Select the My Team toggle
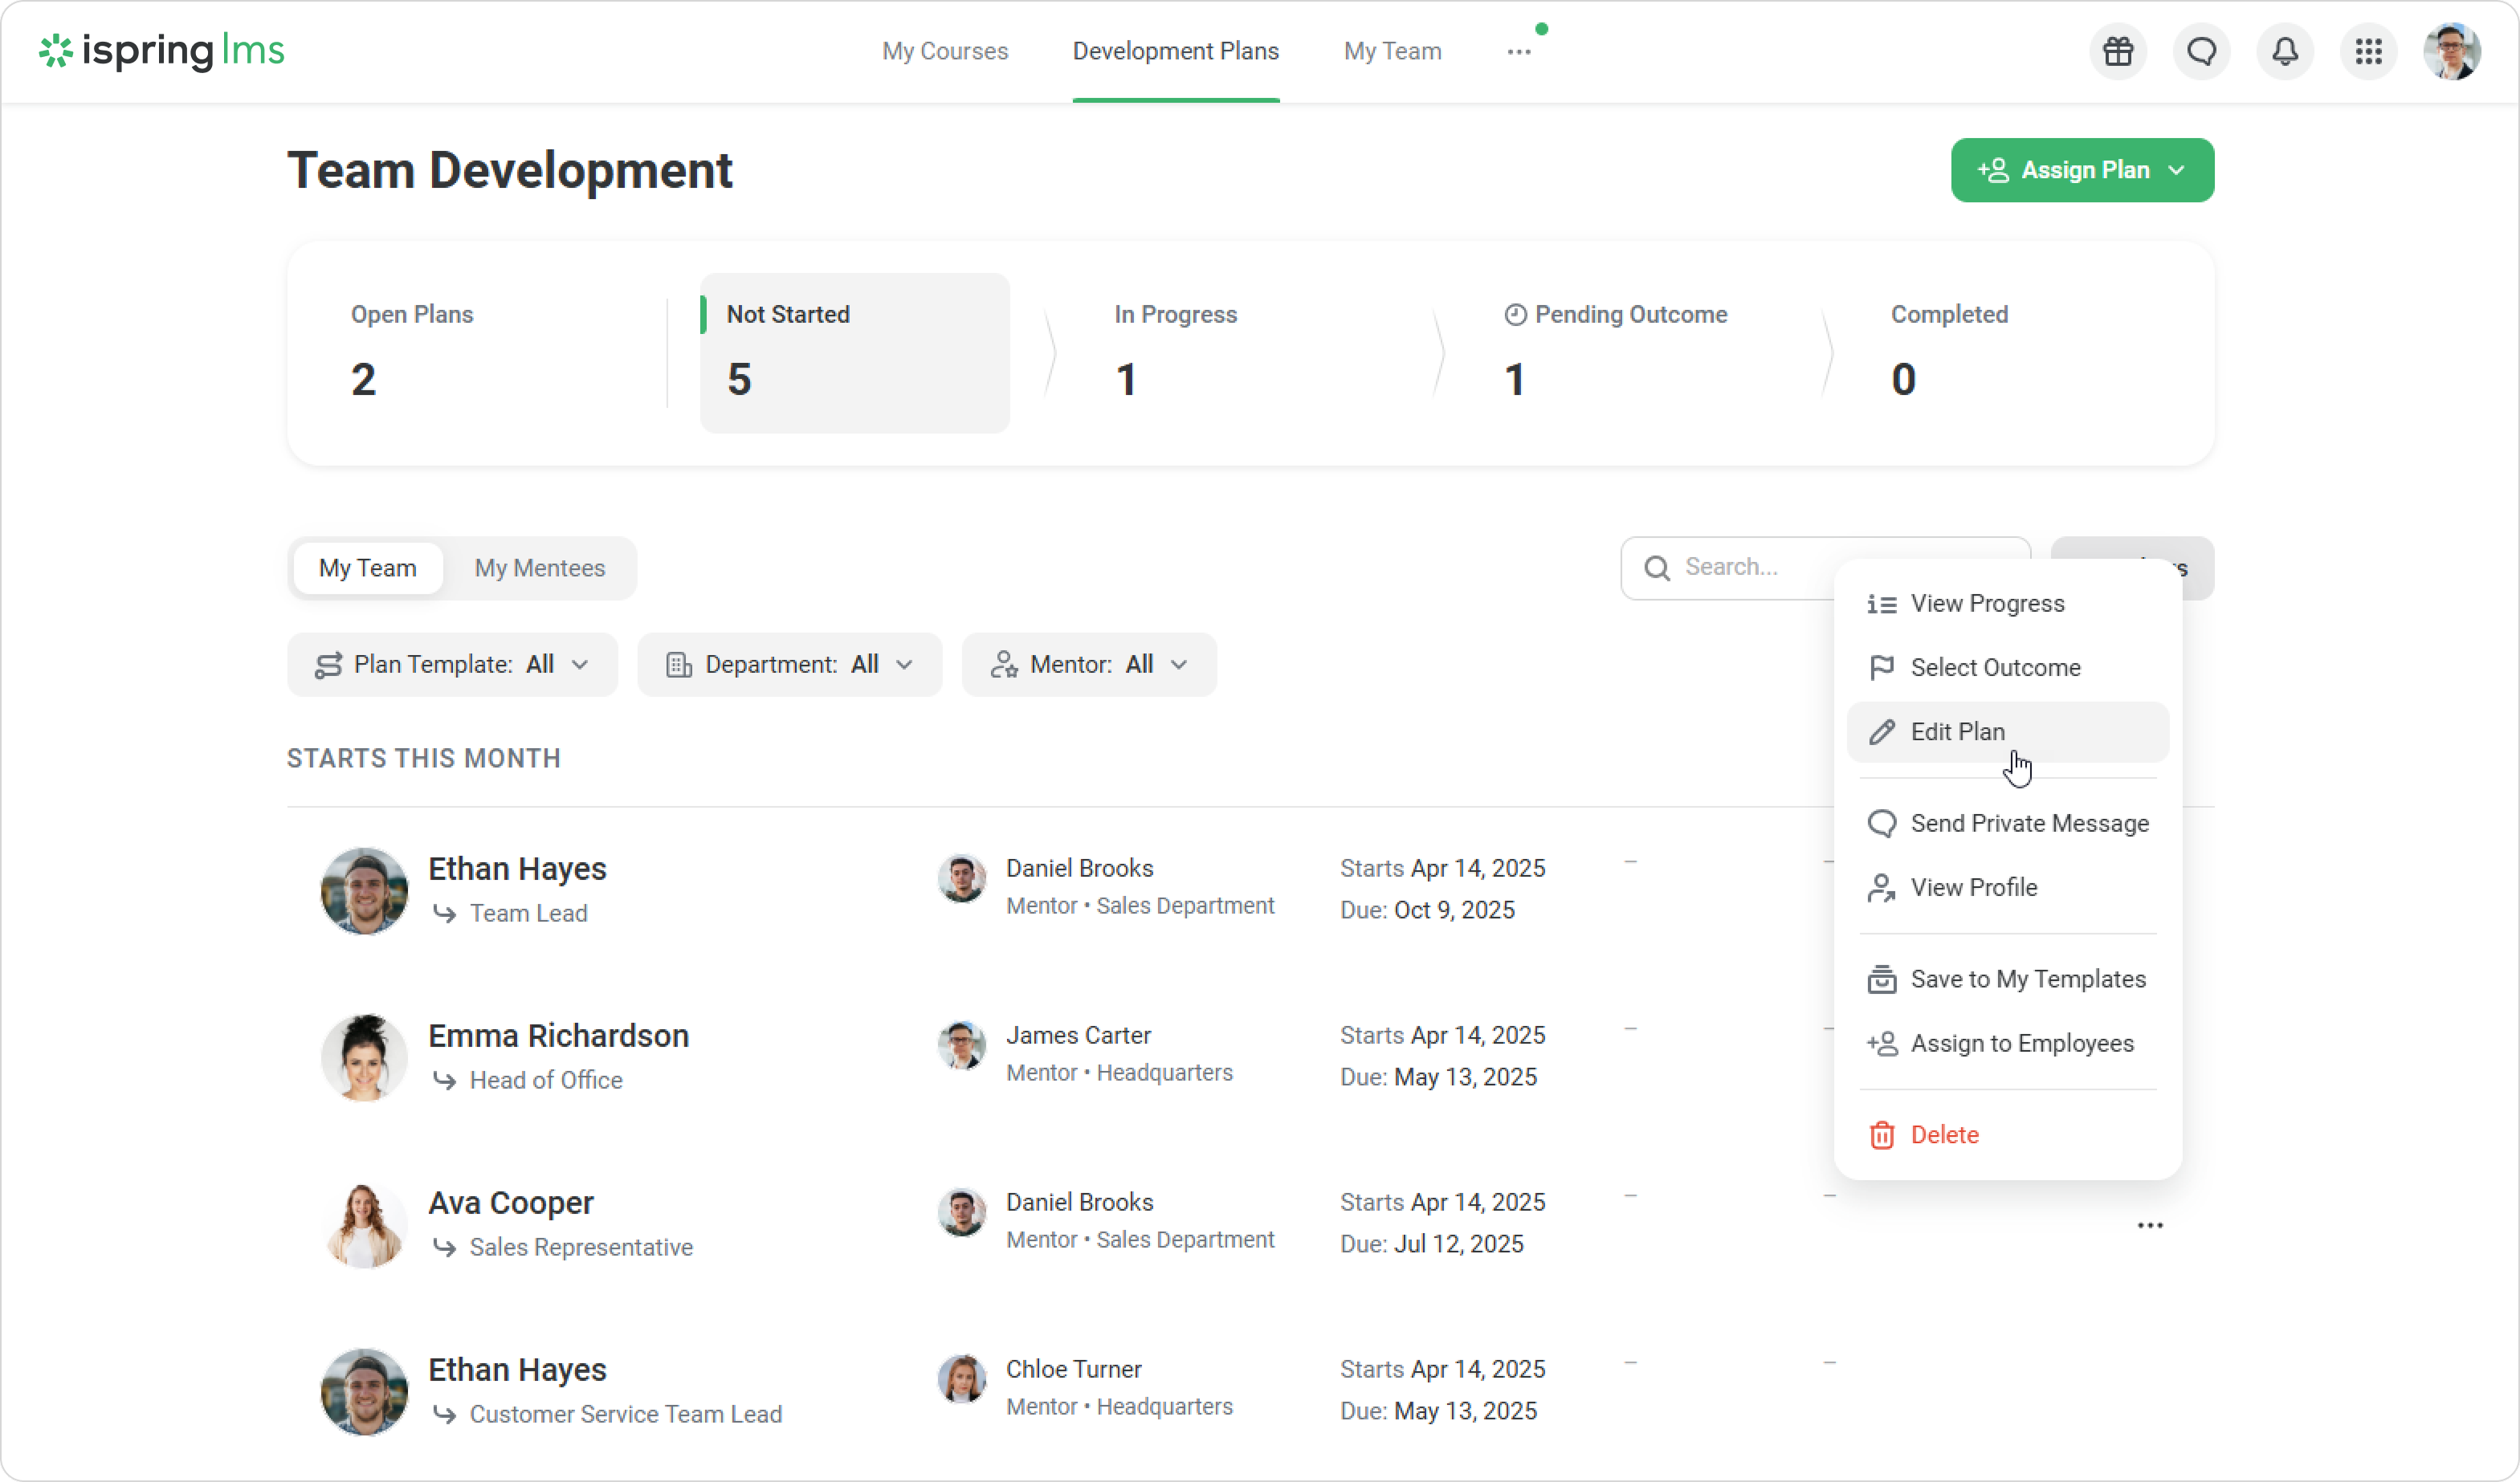The width and height of the screenshot is (2520, 1482). [367, 568]
